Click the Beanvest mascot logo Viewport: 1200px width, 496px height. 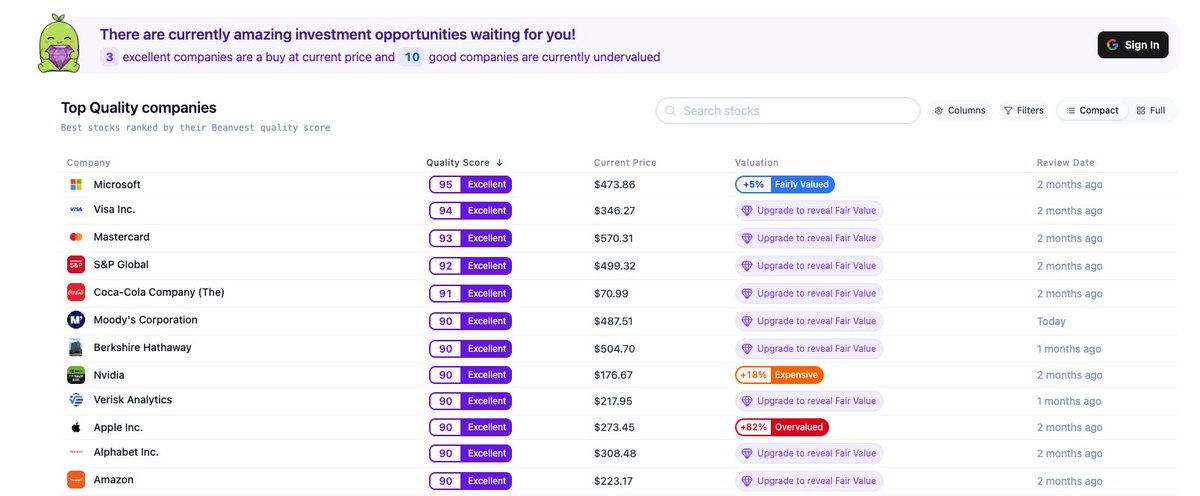61,46
